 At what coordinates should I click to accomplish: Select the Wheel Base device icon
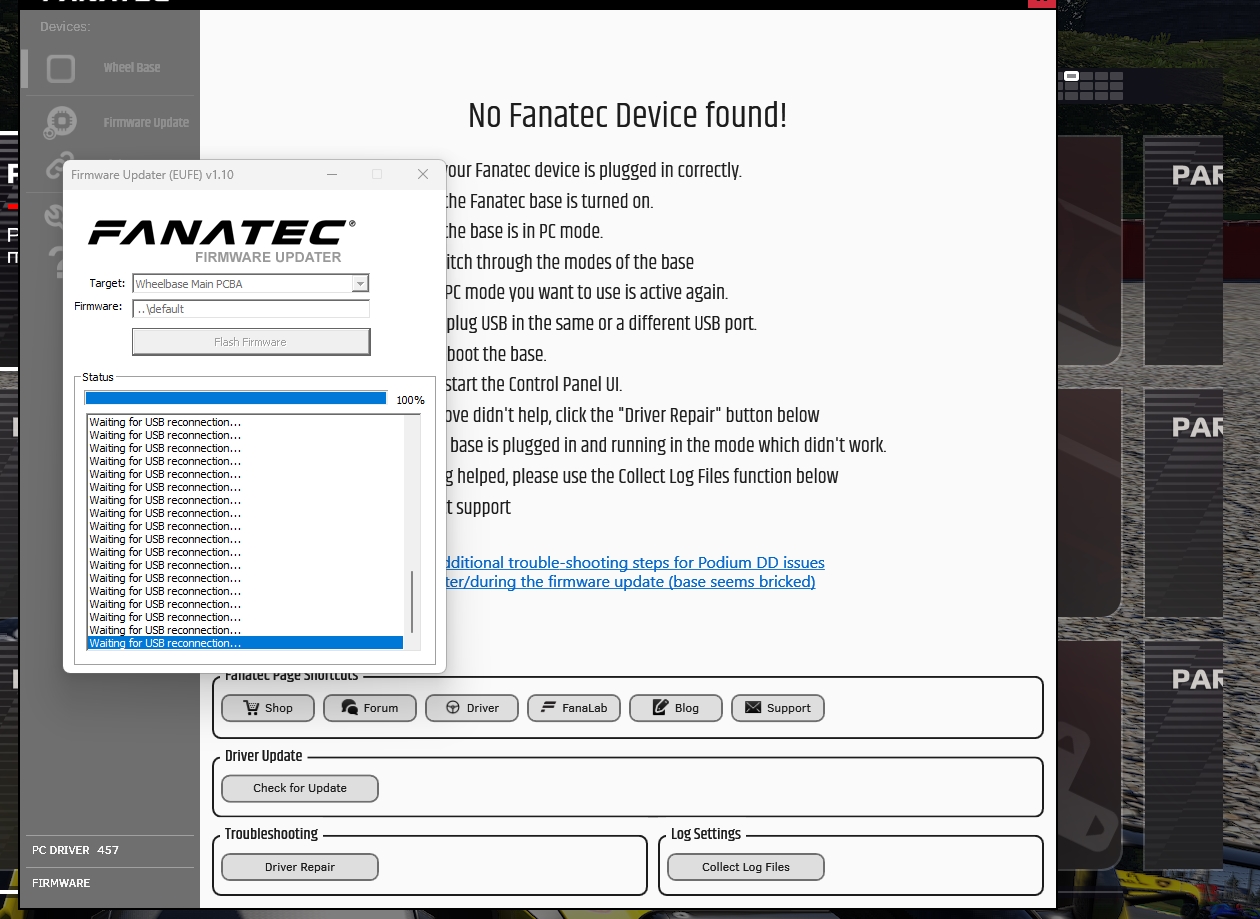tap(61, 68)
